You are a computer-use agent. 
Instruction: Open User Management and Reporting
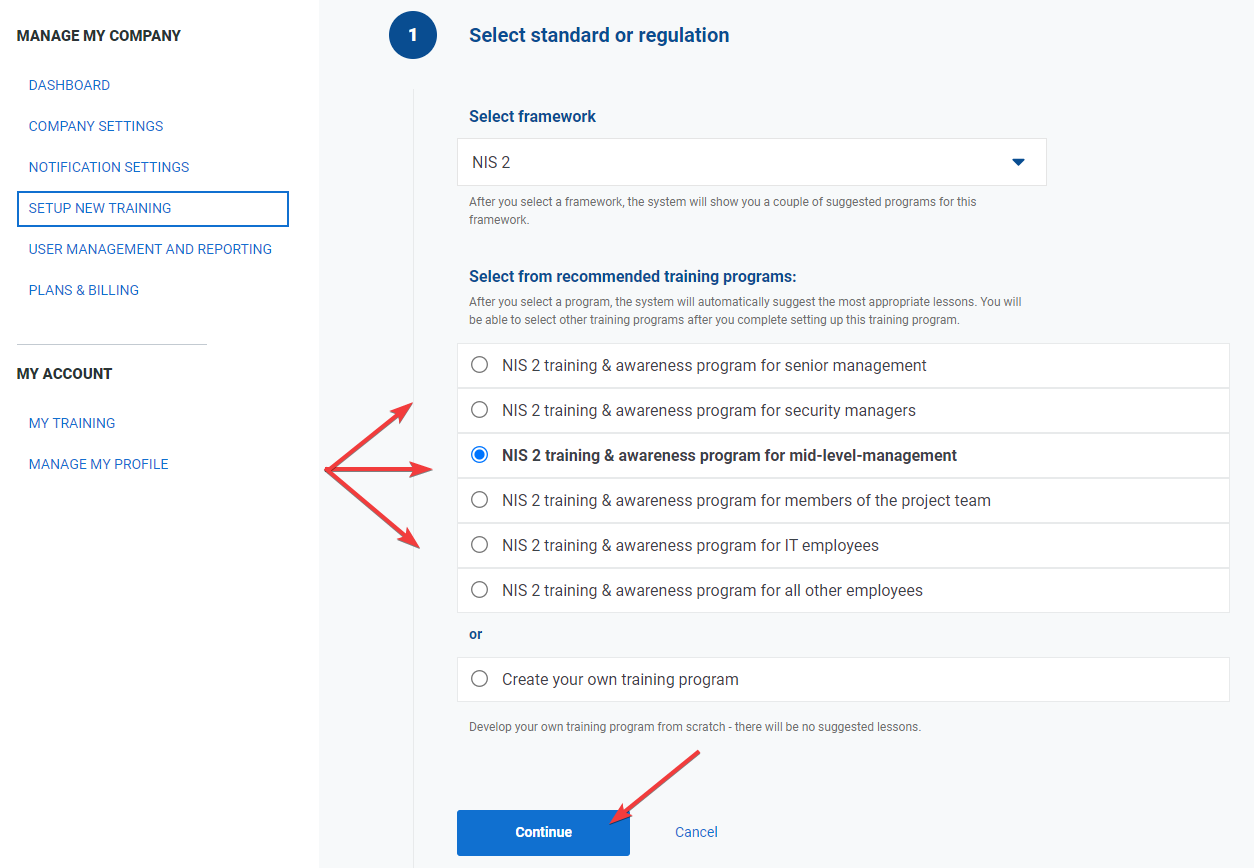(x=150, y=249)
